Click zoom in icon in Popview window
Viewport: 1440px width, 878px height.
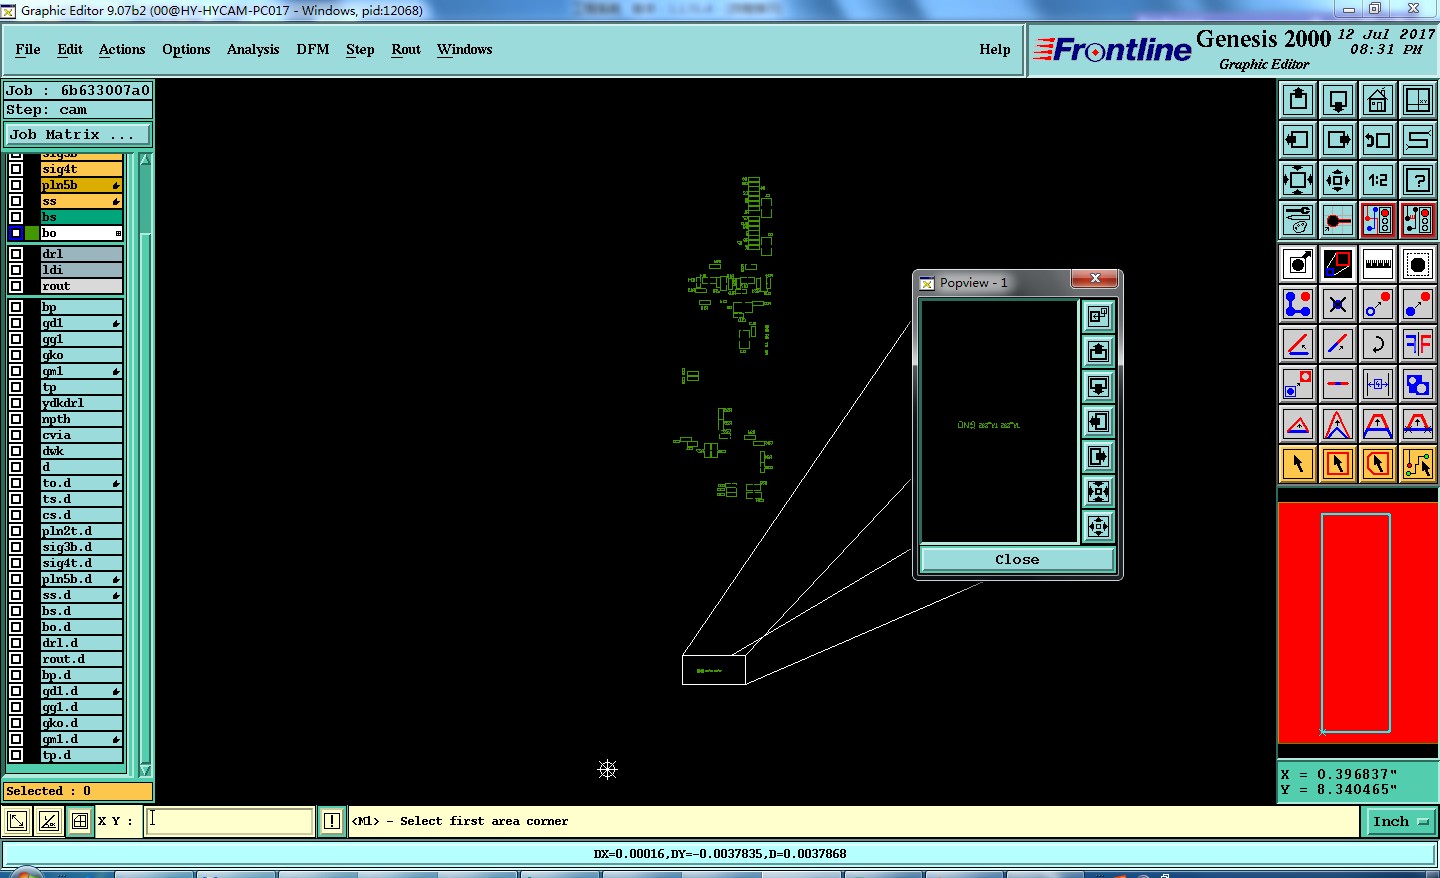tap(1098, 491)
